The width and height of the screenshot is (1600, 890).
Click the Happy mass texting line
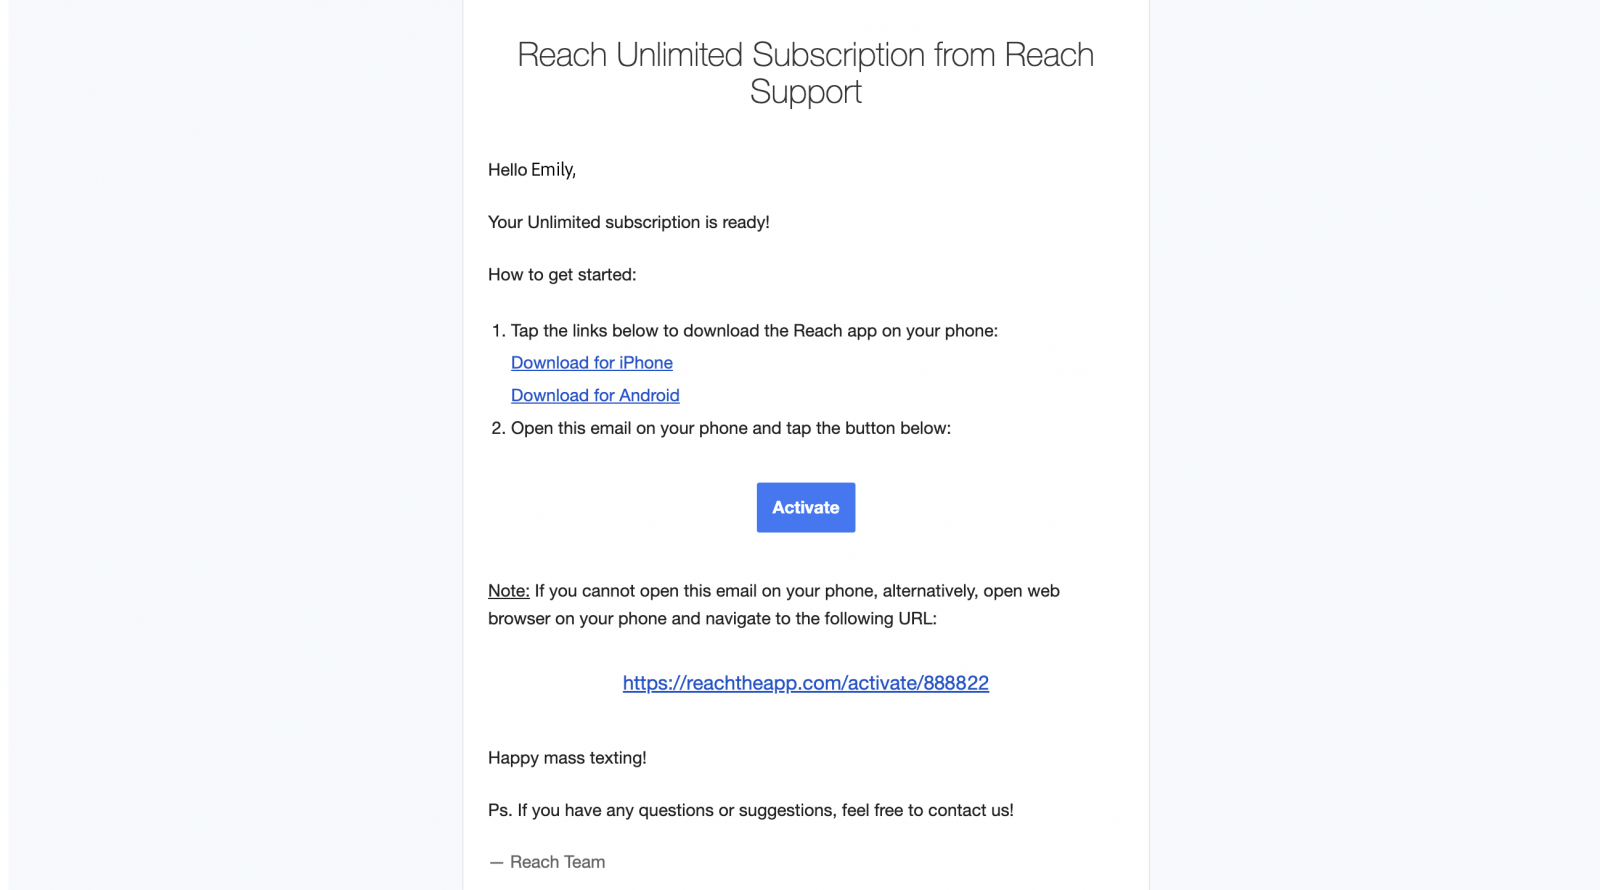pyautogui.click(x=567, y=758)
